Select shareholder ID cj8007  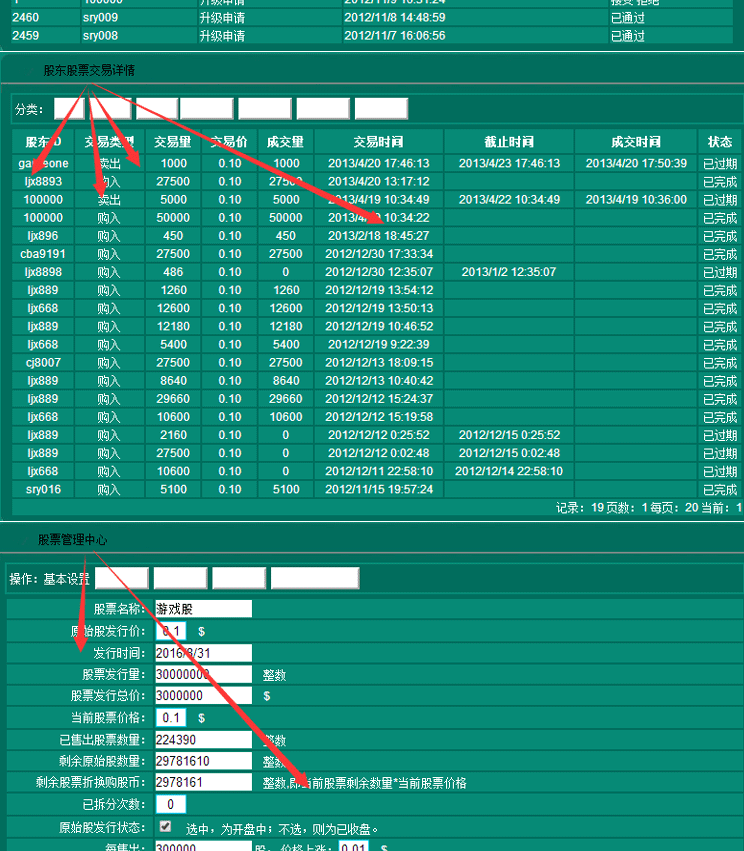43,363
